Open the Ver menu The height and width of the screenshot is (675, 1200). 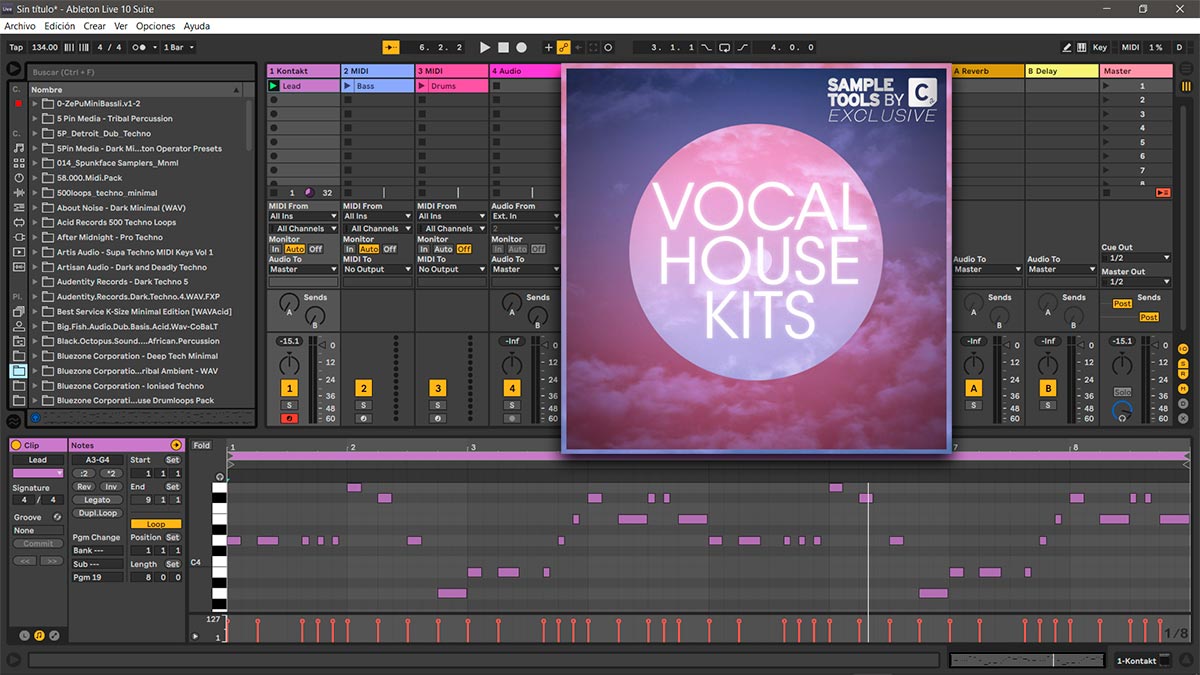121,26
